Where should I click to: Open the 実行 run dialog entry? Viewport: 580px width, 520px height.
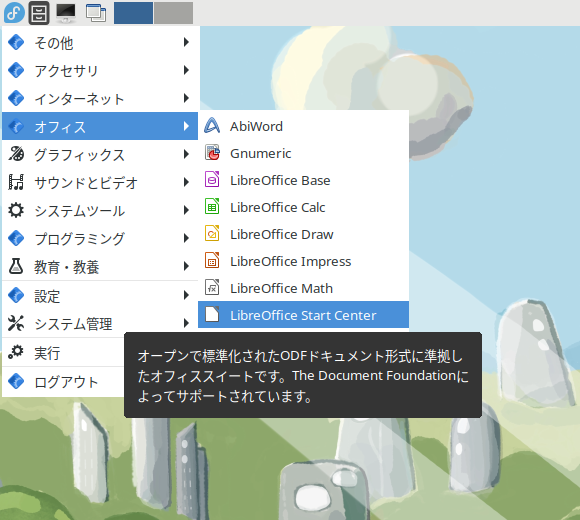click(x=63, y=353)
